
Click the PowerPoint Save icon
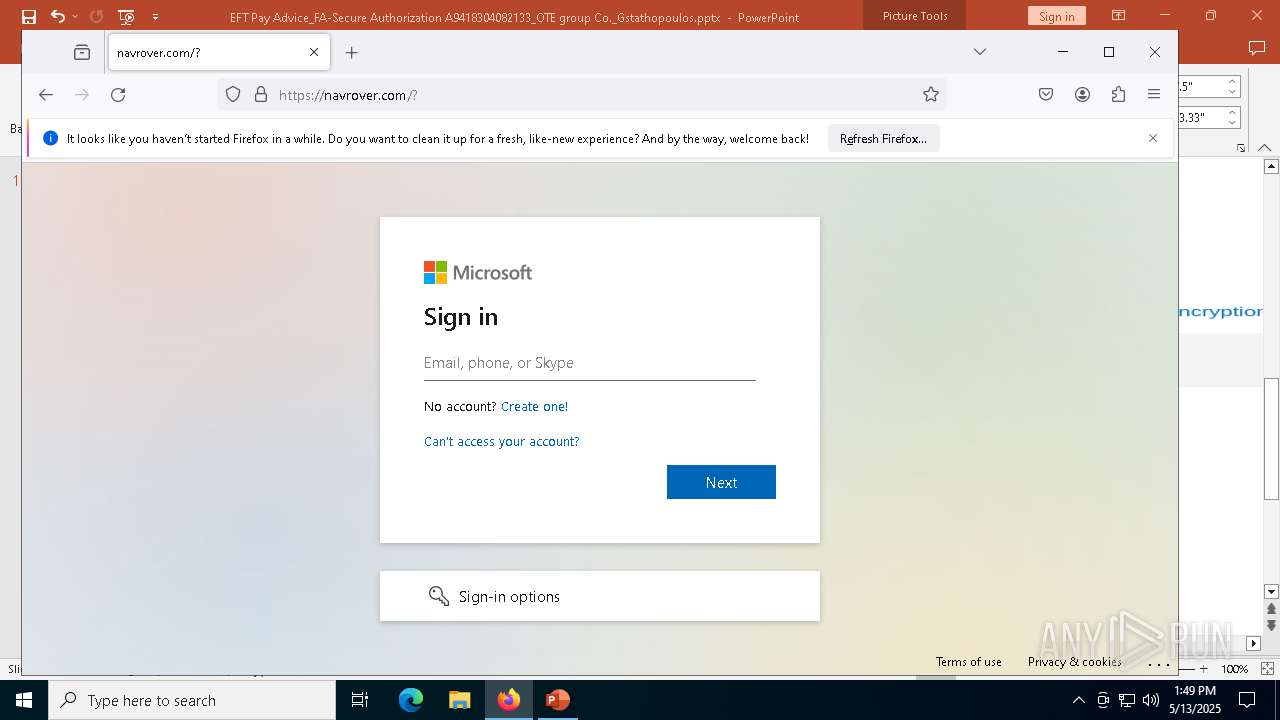pos(29,16)
